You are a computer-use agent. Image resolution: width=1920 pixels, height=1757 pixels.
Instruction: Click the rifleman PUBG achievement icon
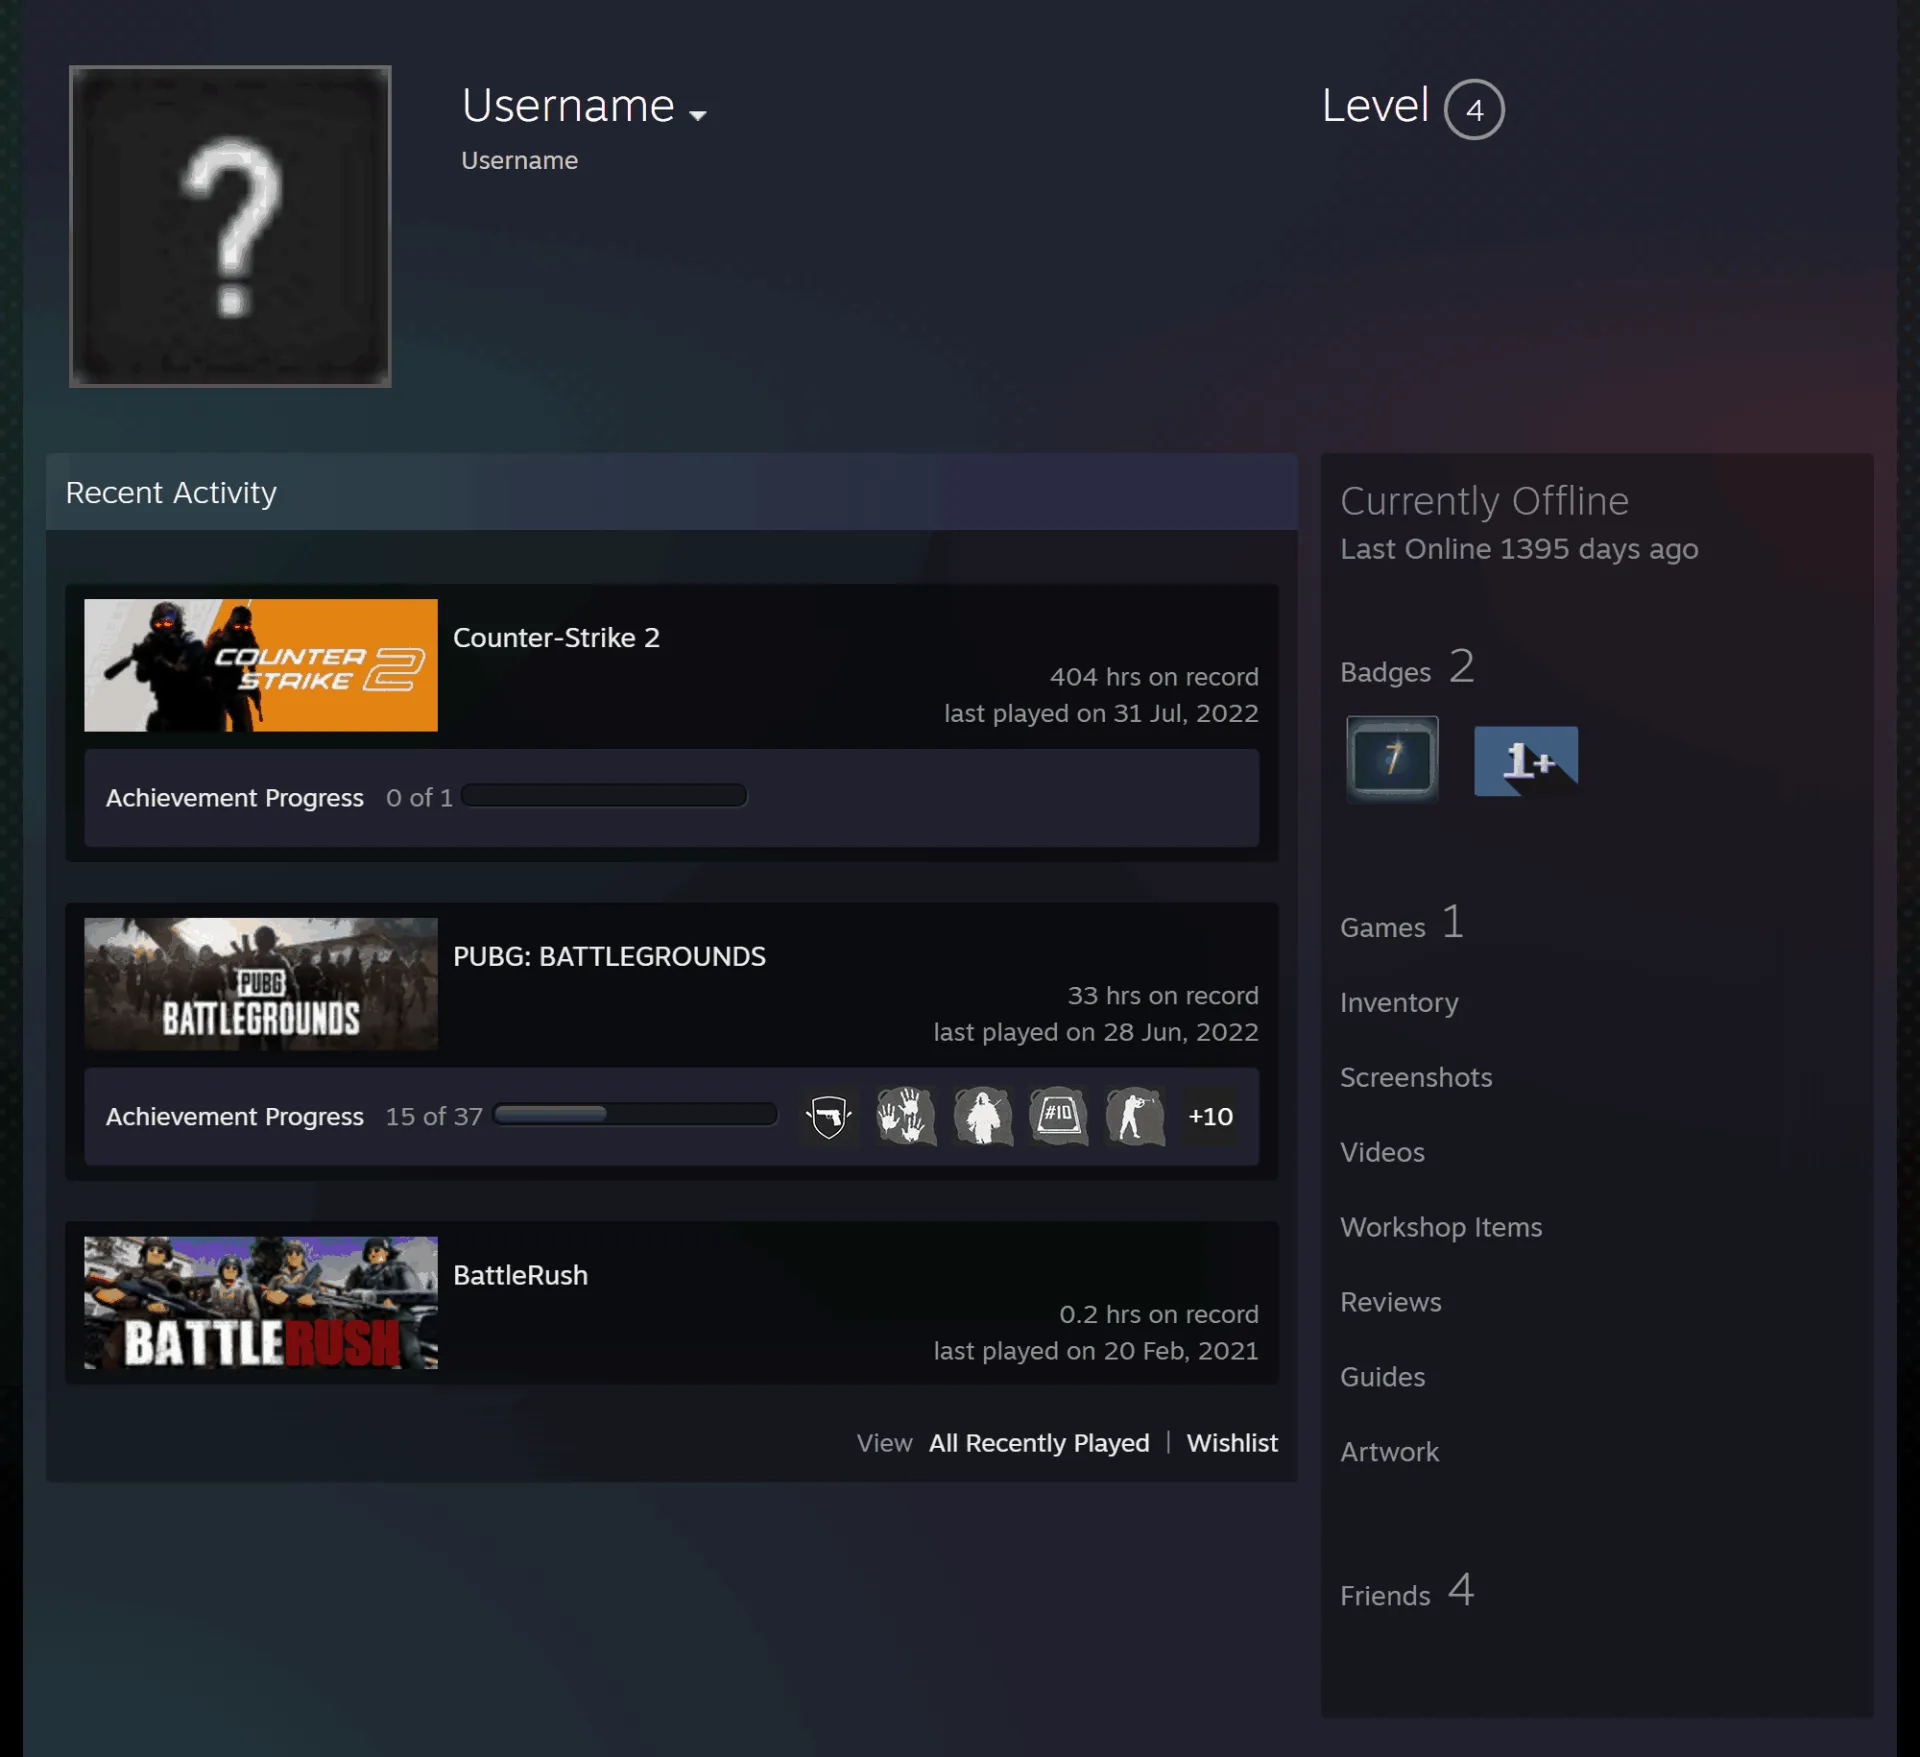pyautogui.click(x=1135, y=1116)
